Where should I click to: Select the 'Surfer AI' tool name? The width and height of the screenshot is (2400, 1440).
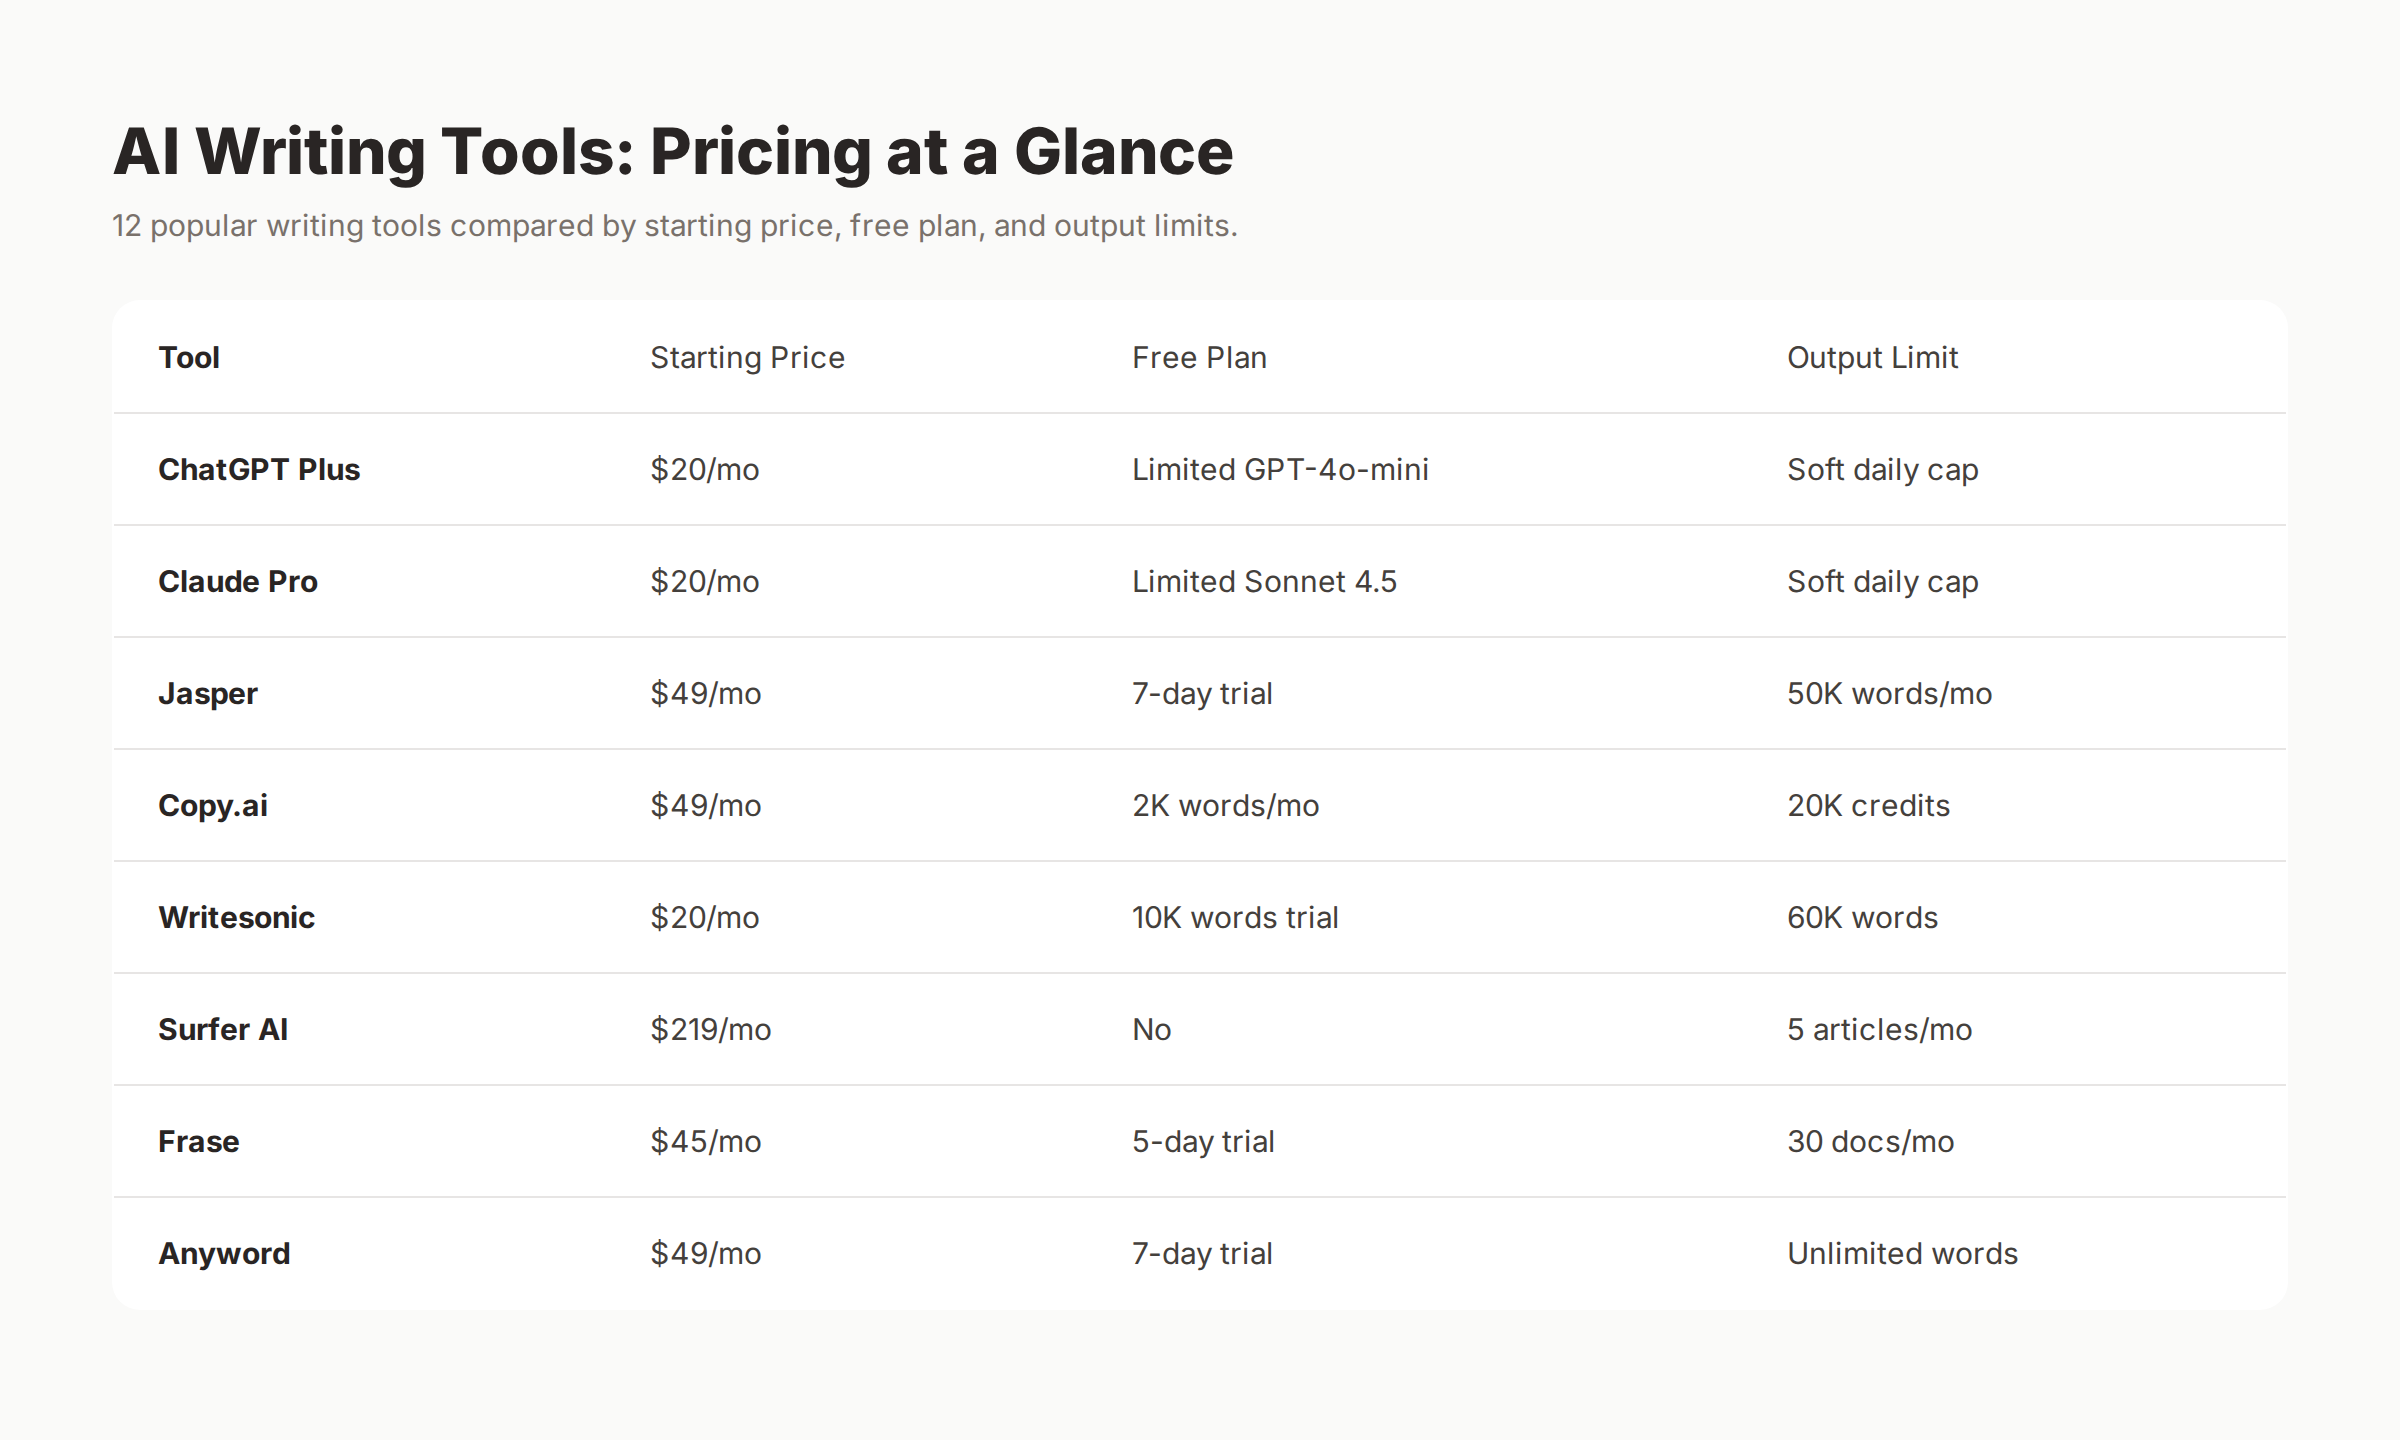223,1029
